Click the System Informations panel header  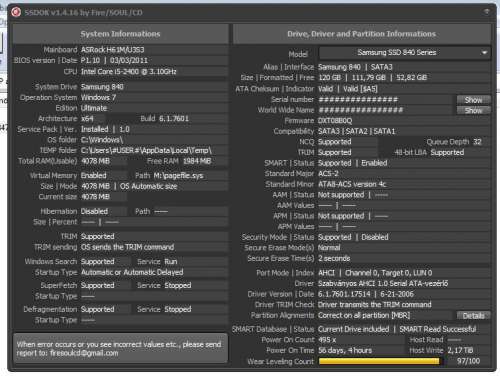click(120, 34)
